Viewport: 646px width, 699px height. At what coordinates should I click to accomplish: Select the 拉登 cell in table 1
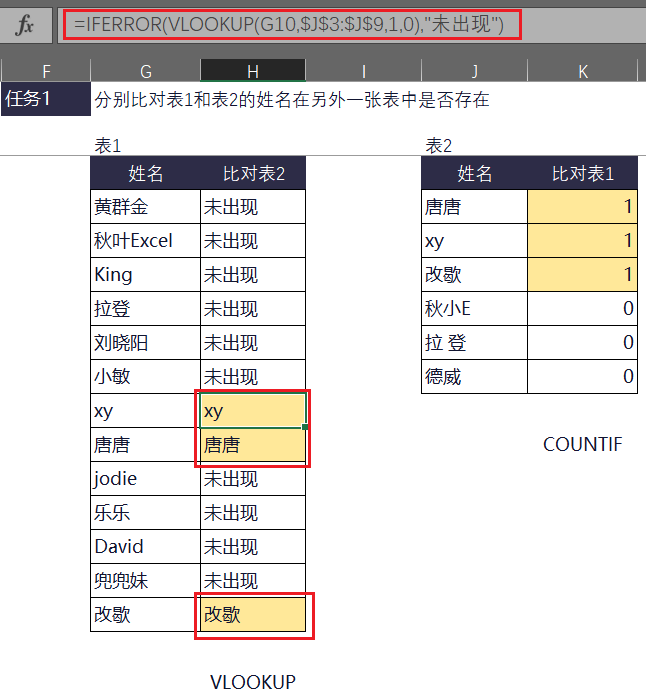[146, 308]
